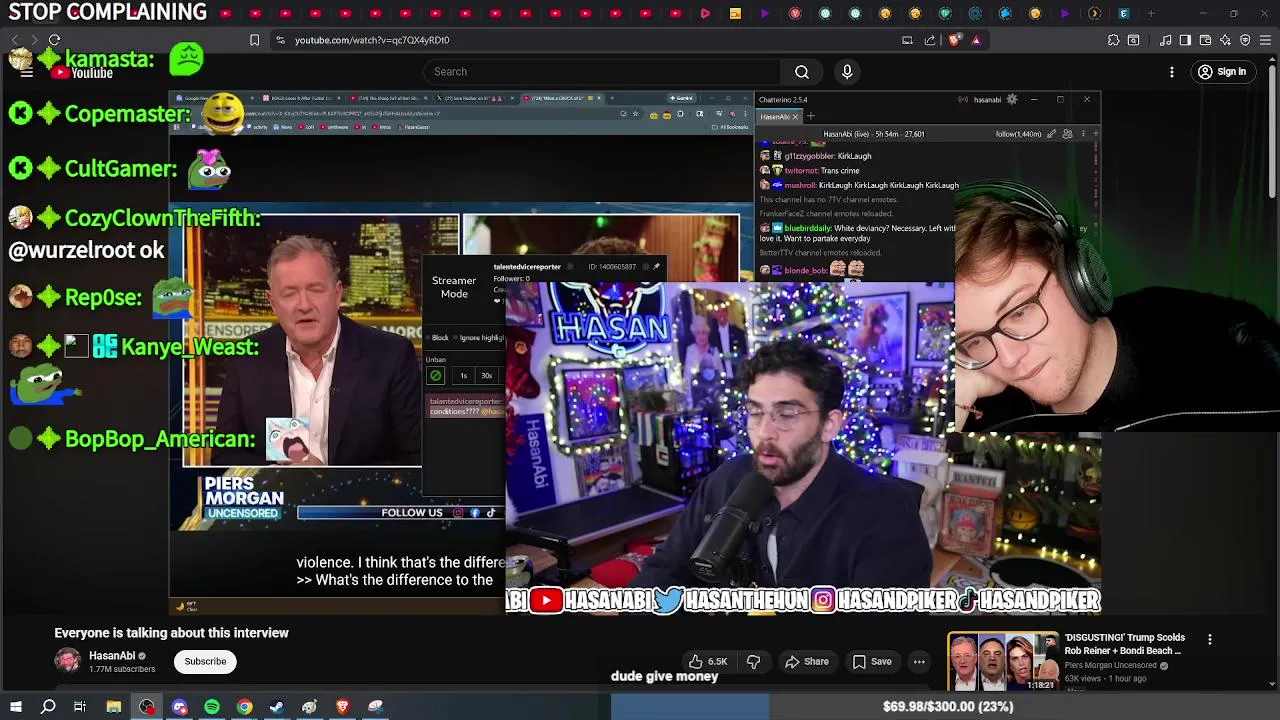Click the video title 'Everyone is talking about this interview'

point(171,633)
